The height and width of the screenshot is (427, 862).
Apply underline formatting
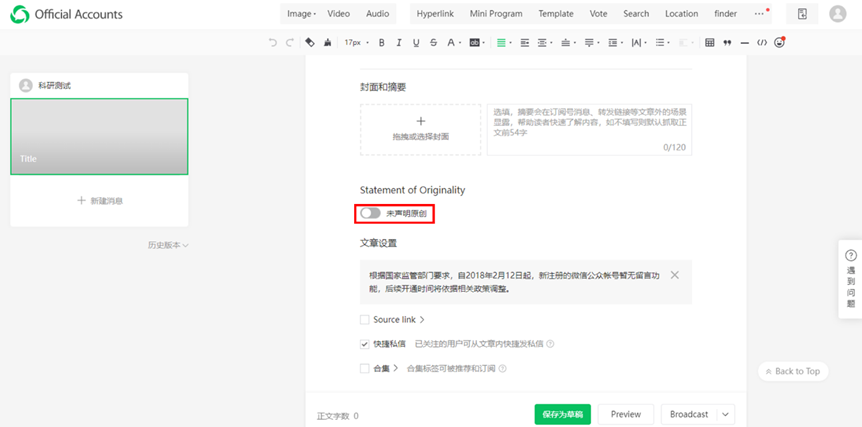point(416,43)
